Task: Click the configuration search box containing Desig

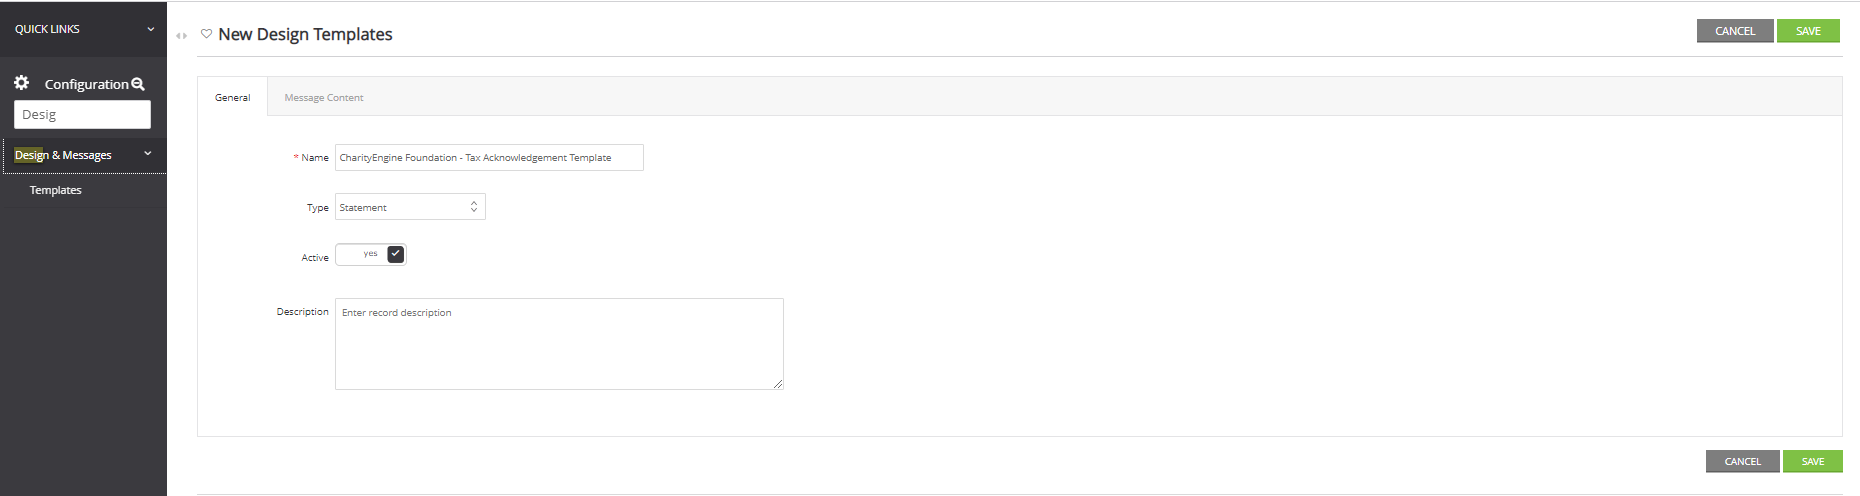Action: (82, 114)
